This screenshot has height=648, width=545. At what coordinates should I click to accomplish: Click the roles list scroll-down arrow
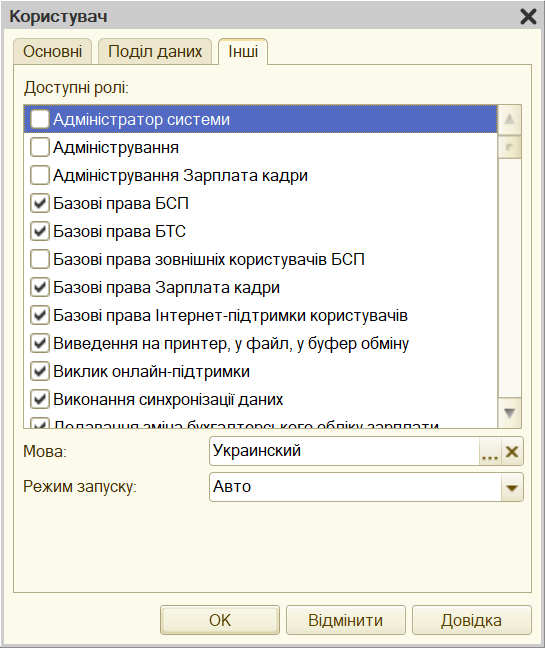click(509, 413)
